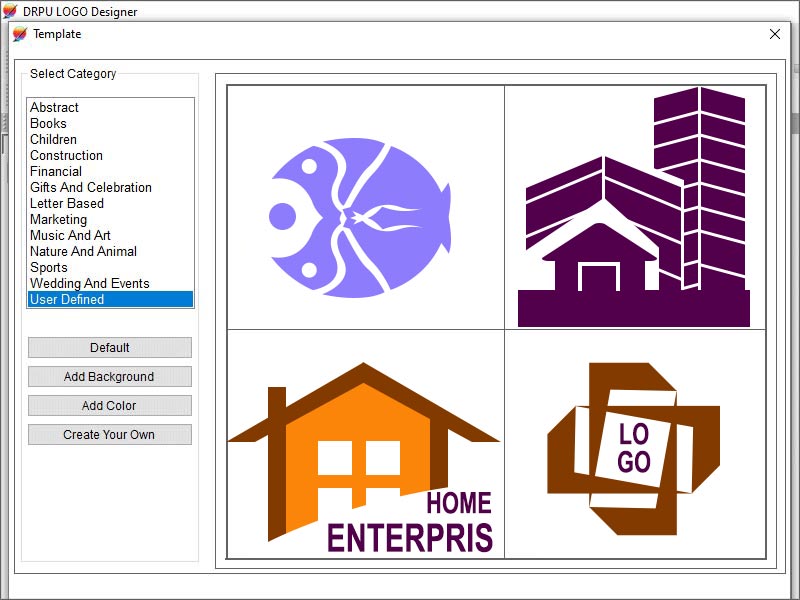This screenshot has width=800, height=600.
Task: Select the Abstract category
Action: point(55,107)
